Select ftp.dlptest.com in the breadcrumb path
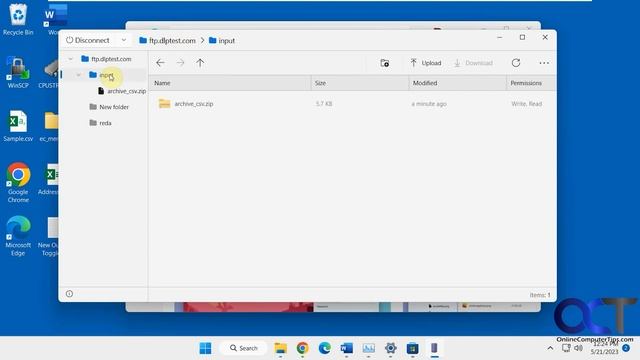This screenshot has height=360, width=640. click(x=167, y=40)
